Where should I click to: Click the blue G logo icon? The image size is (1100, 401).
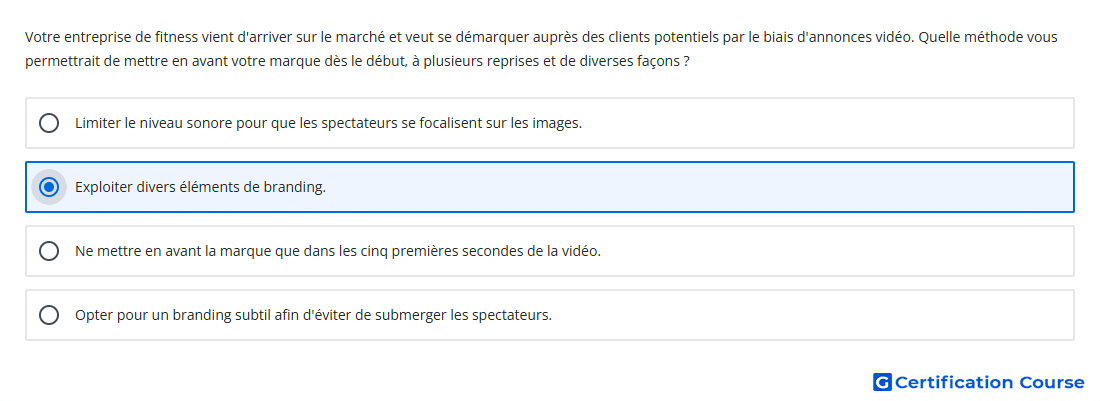click(882, 382)
